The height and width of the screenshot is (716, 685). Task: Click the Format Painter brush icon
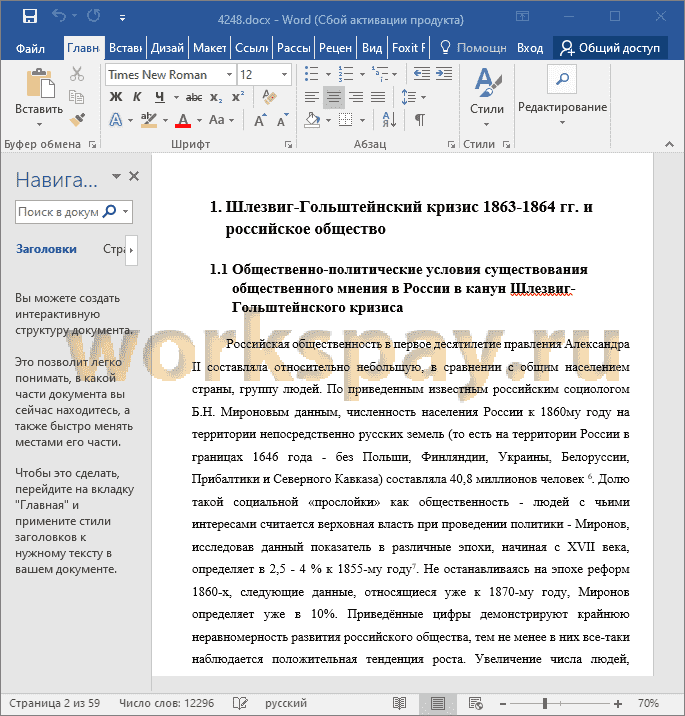(77, 120)
